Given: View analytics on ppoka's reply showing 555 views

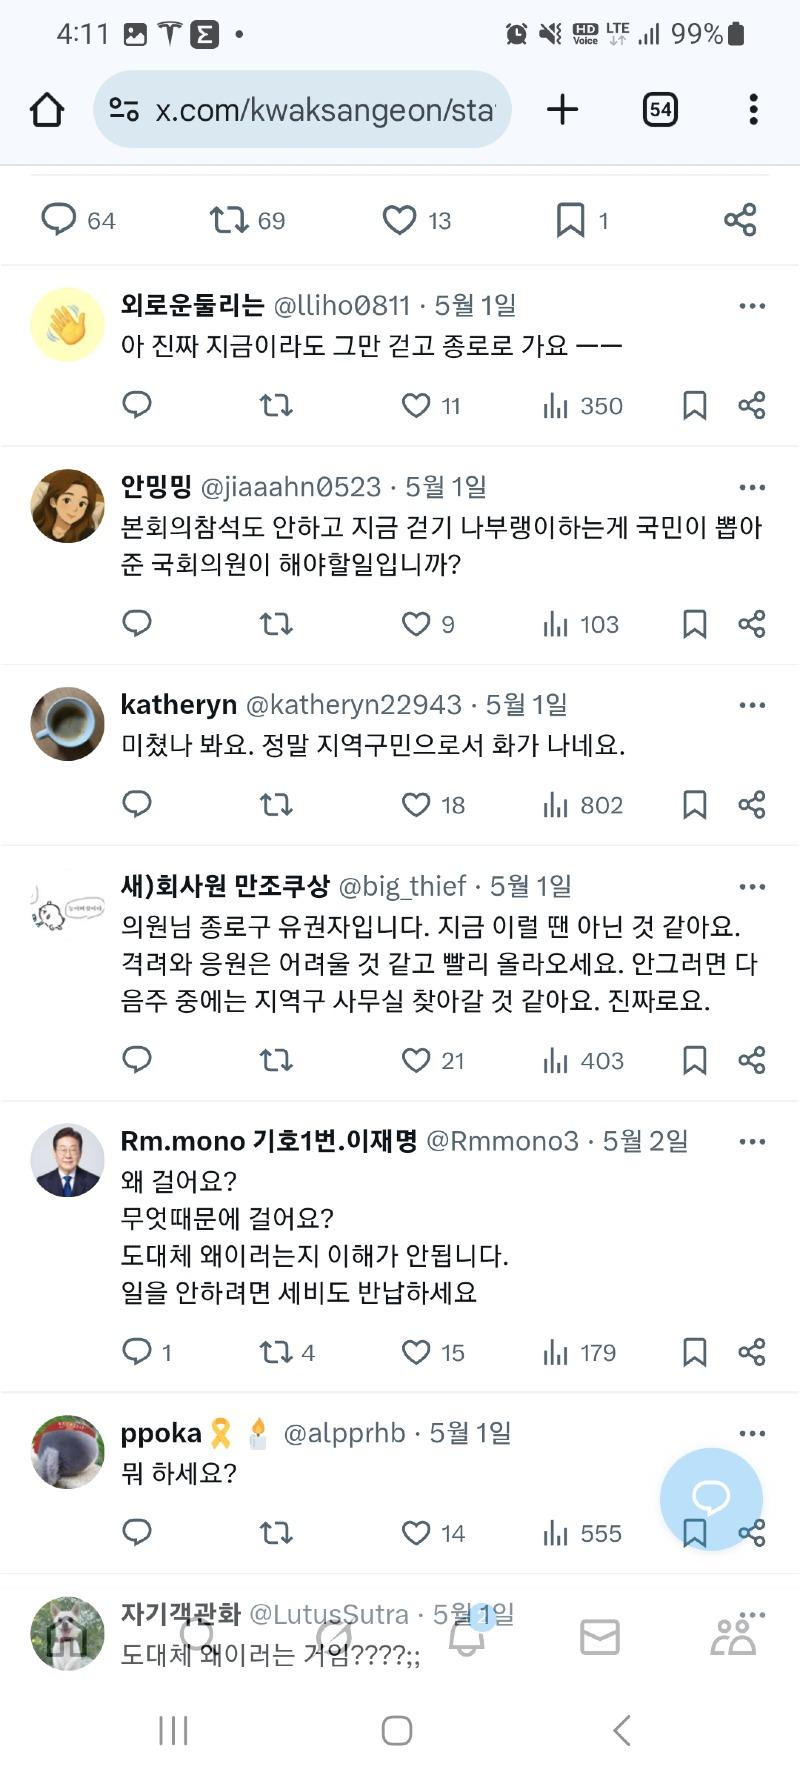Looking at the screenshot, I should 580,1533.
